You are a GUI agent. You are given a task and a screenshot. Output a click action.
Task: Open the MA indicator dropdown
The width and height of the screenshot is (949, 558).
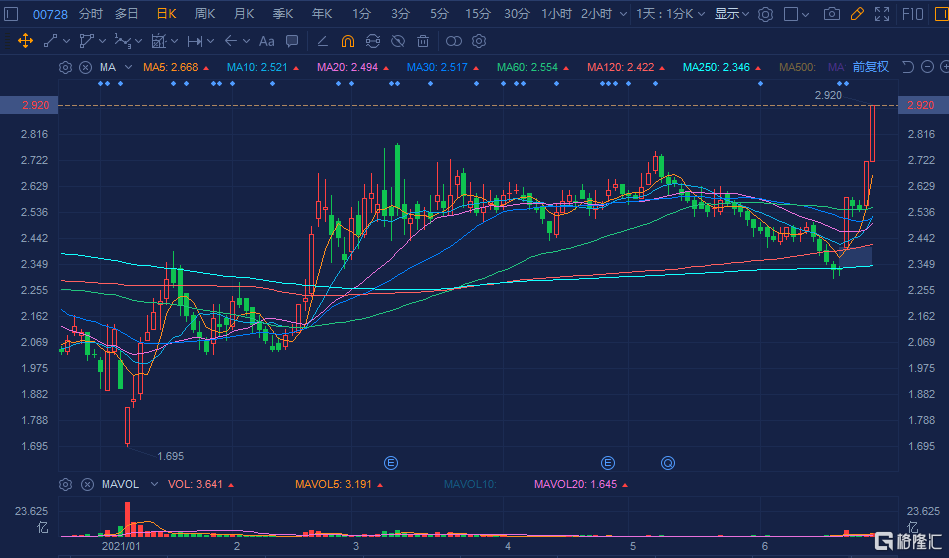[x=129, y=67]
